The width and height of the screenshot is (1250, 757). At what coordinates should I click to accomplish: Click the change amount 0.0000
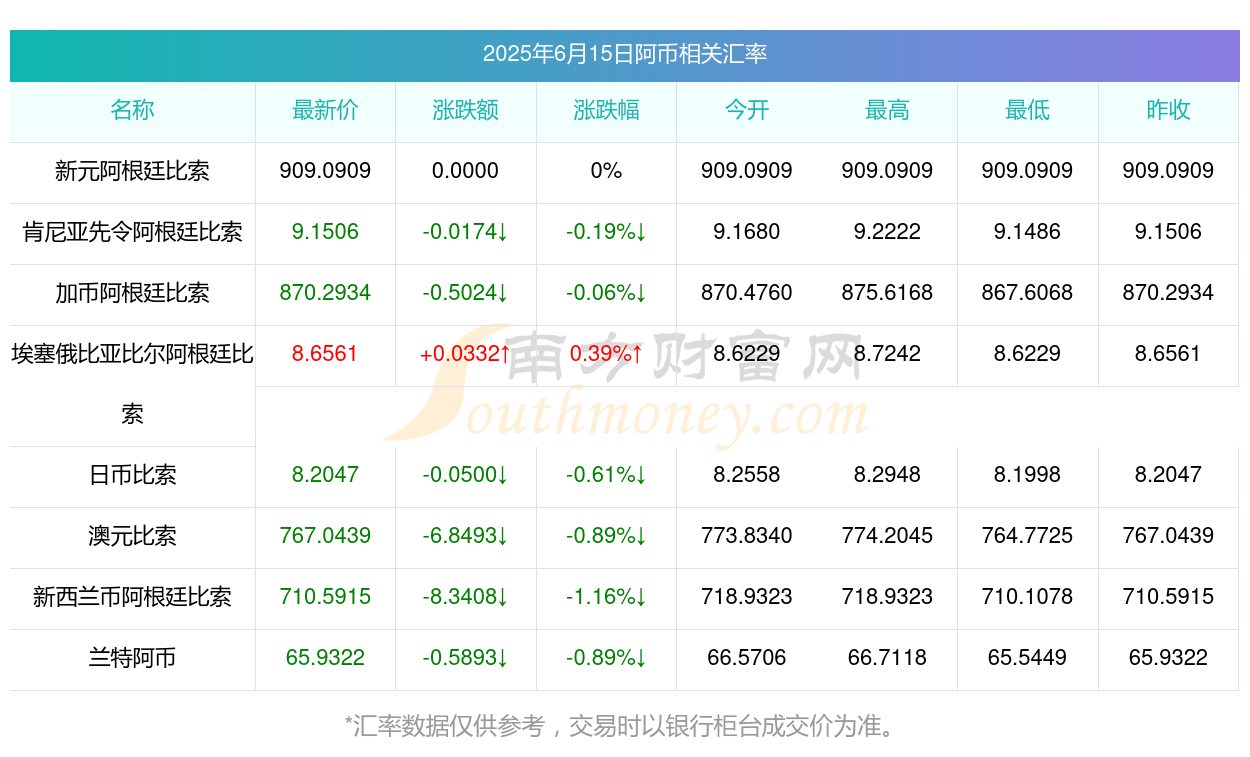pyautogui.click(x=465, y=171)
